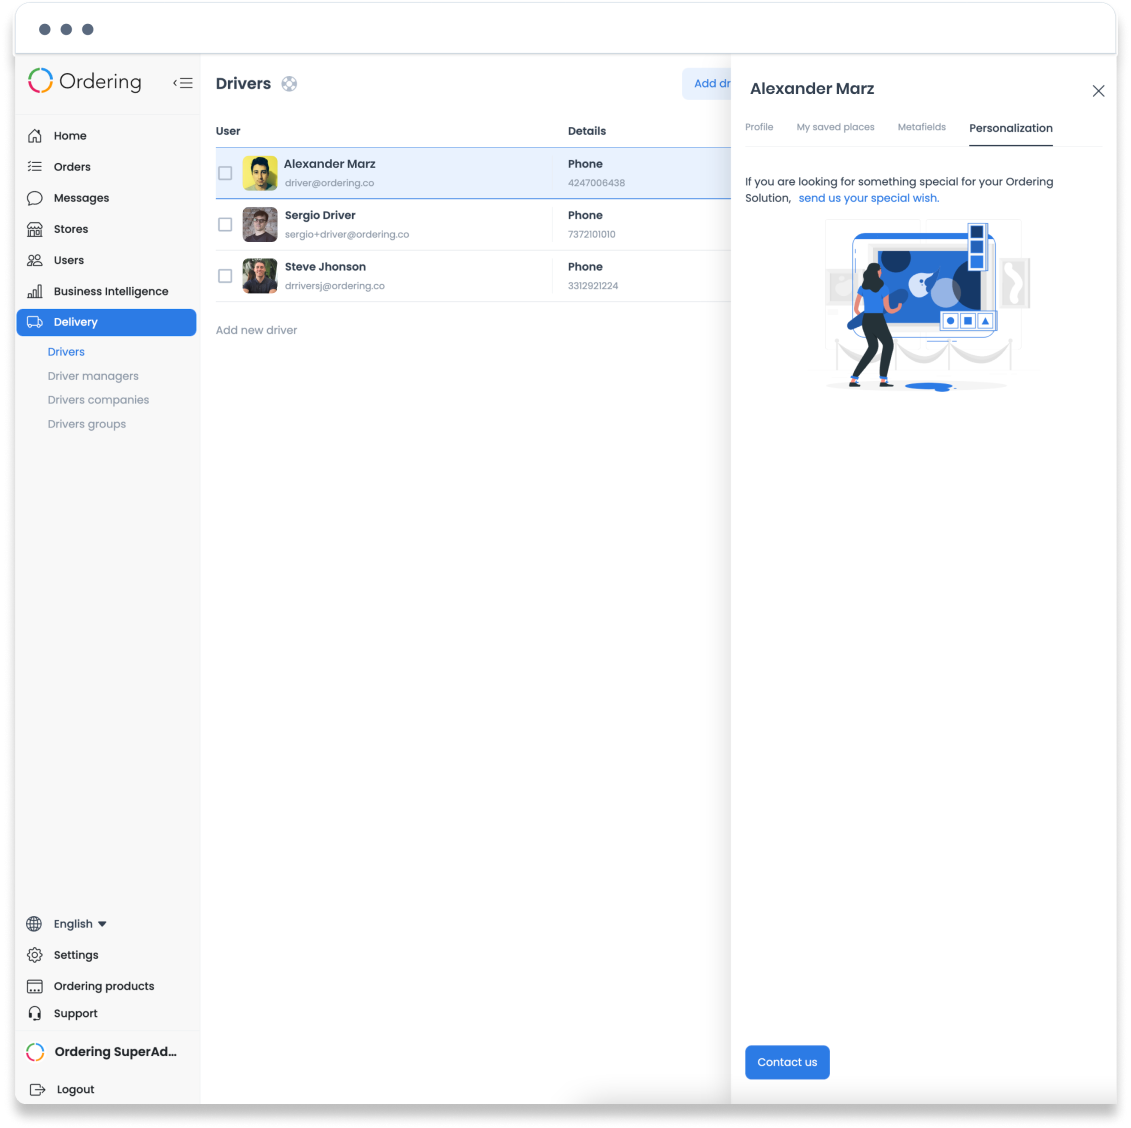Click the Logout link
1131x1128 pixels.
[x=75, y=1089]
